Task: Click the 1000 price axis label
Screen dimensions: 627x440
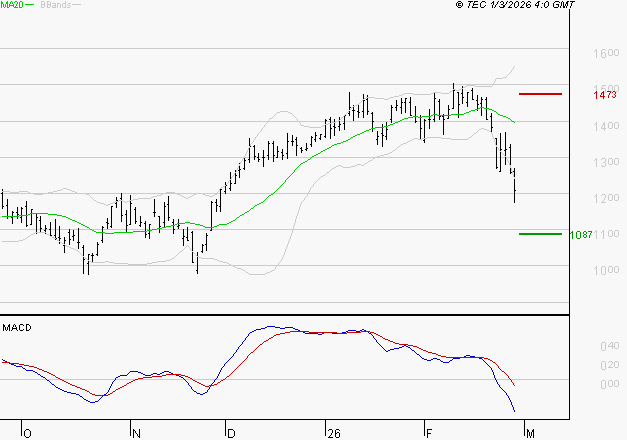Action: click(x=606, y=270)
